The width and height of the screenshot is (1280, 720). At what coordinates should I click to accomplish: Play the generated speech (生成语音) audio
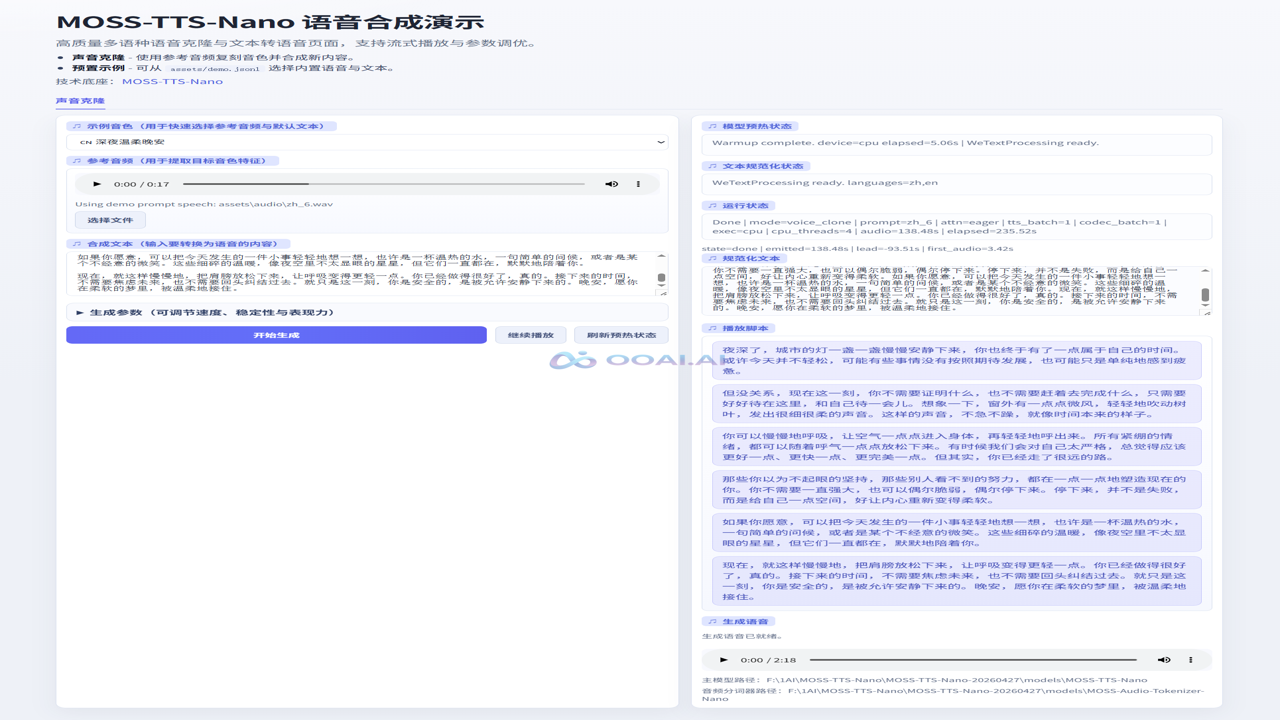tap(724, 660)
